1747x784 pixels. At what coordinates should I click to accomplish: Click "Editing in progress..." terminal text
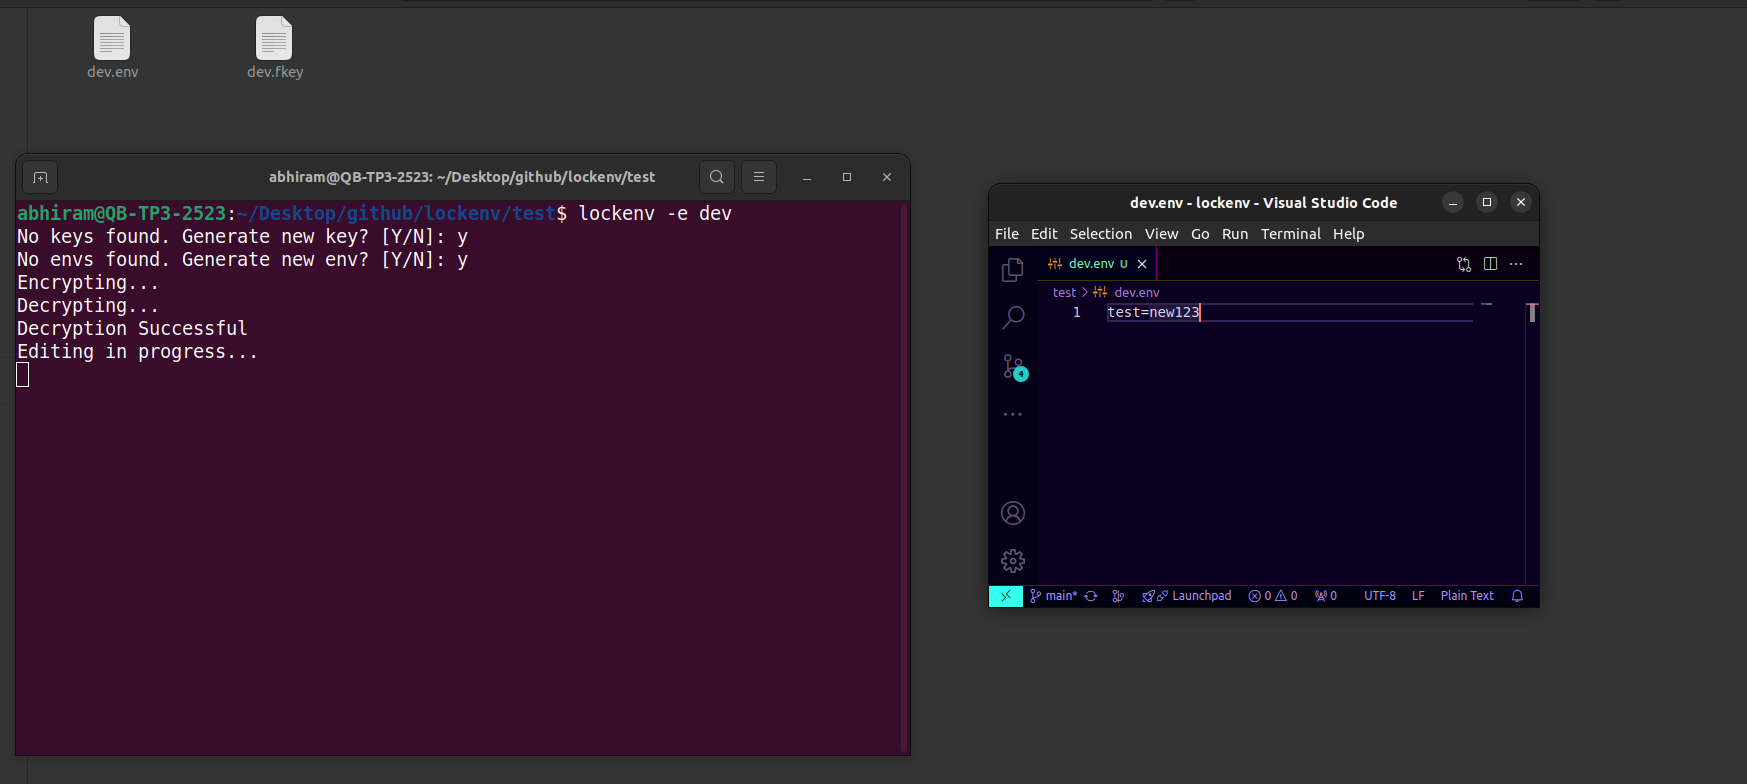coord(138,352)
